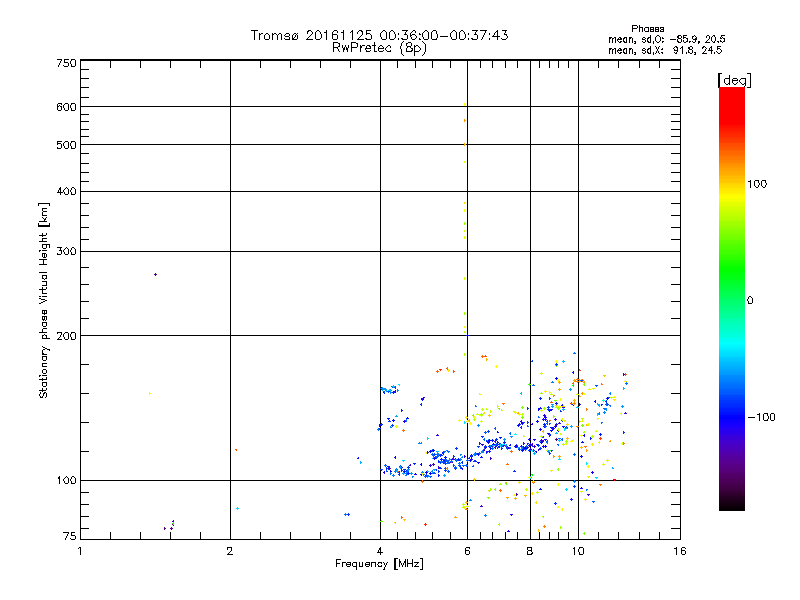
Task: Click the colorbar tick label '100'
Action: tap(757, 184)
